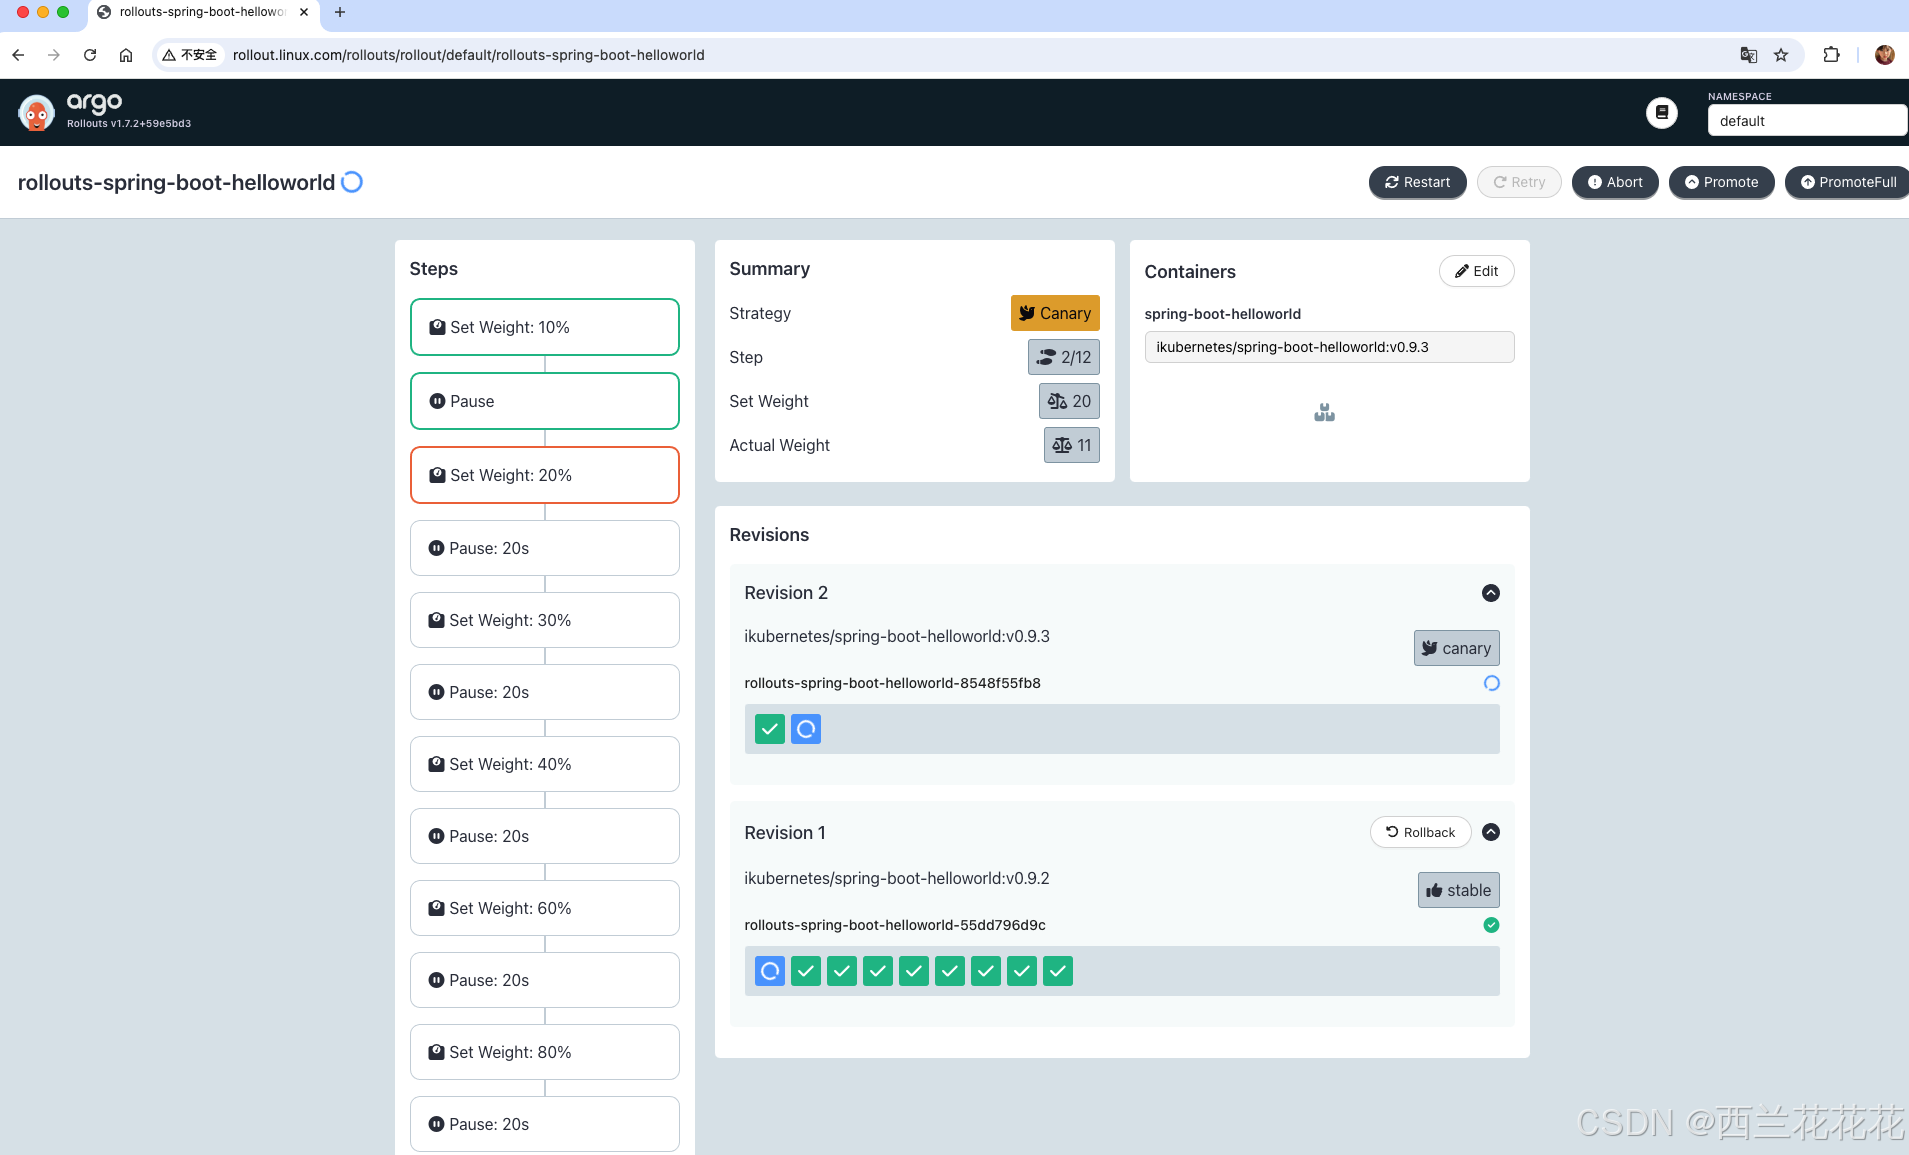
Task: Select the Set Weight: 10% step
Action: pos(545,327)
